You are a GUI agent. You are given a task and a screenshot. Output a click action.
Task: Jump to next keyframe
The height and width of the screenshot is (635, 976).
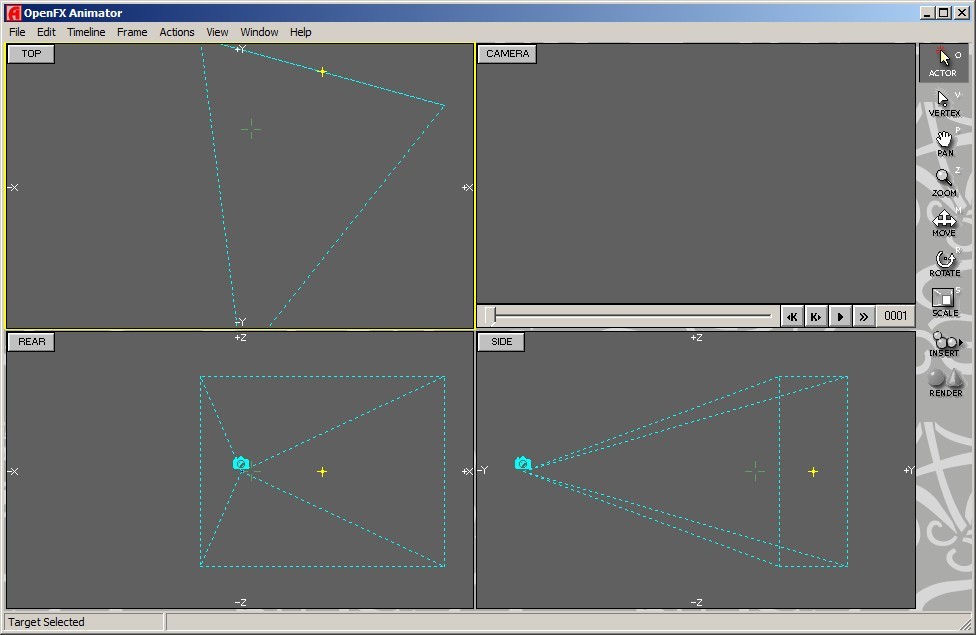815,316
